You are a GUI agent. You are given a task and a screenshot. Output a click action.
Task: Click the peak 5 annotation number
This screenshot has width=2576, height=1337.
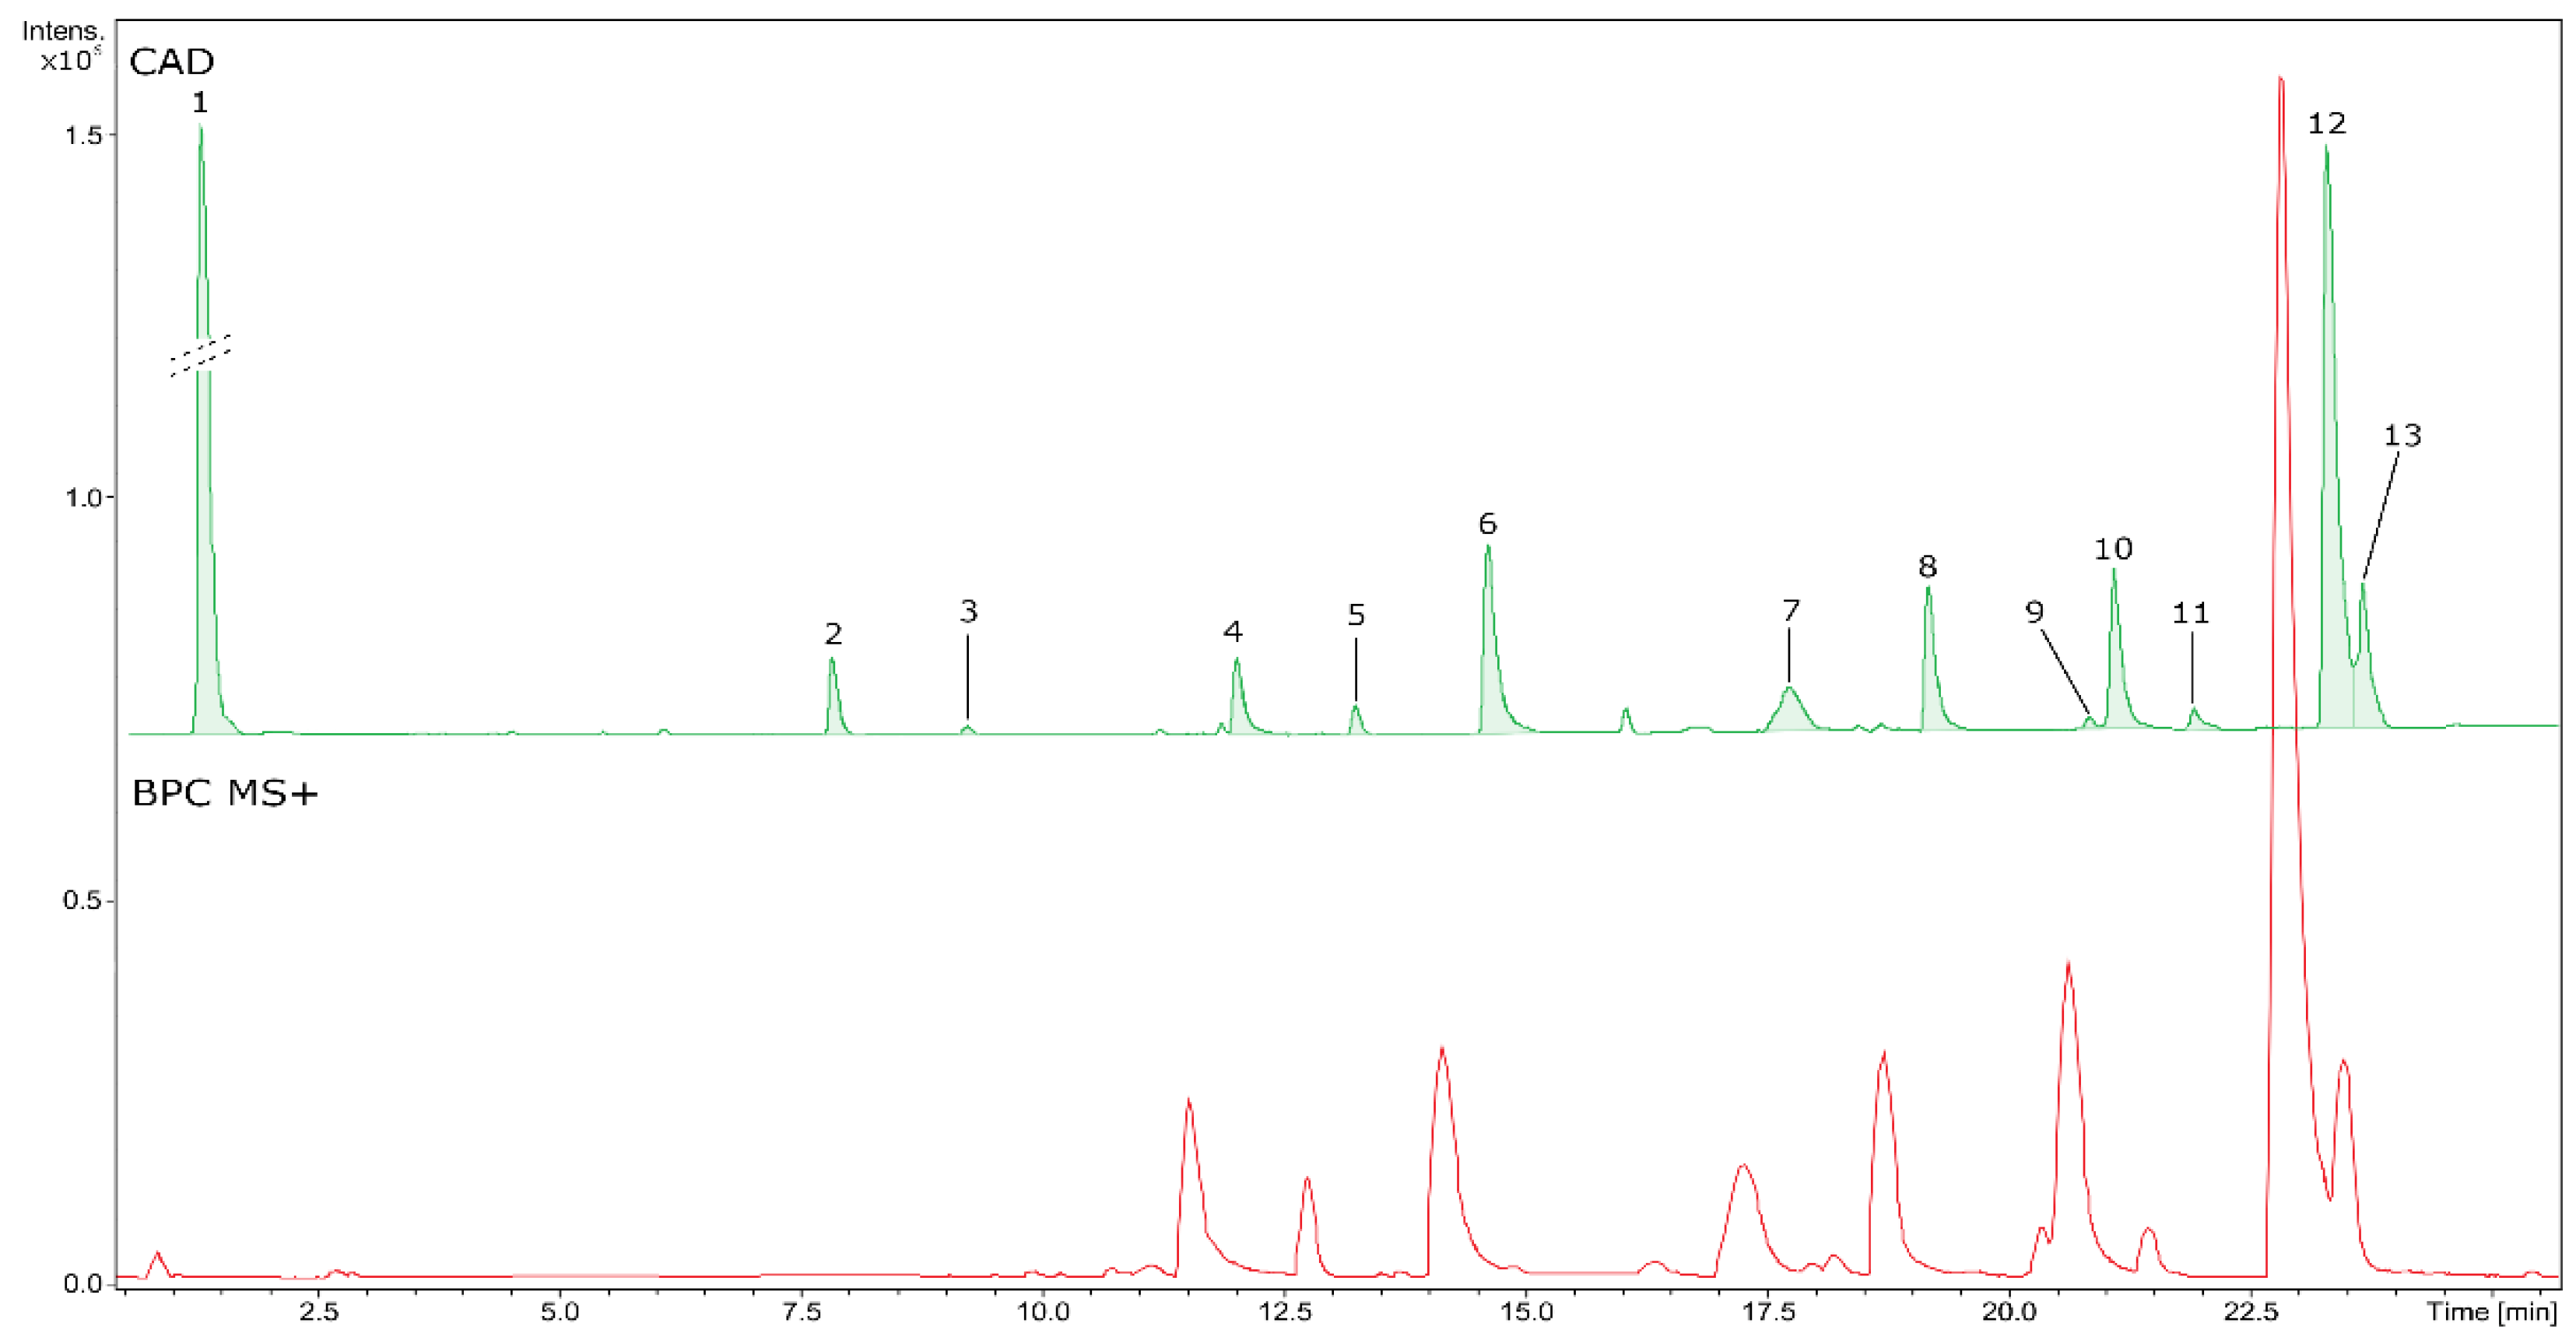point(1356,615)
